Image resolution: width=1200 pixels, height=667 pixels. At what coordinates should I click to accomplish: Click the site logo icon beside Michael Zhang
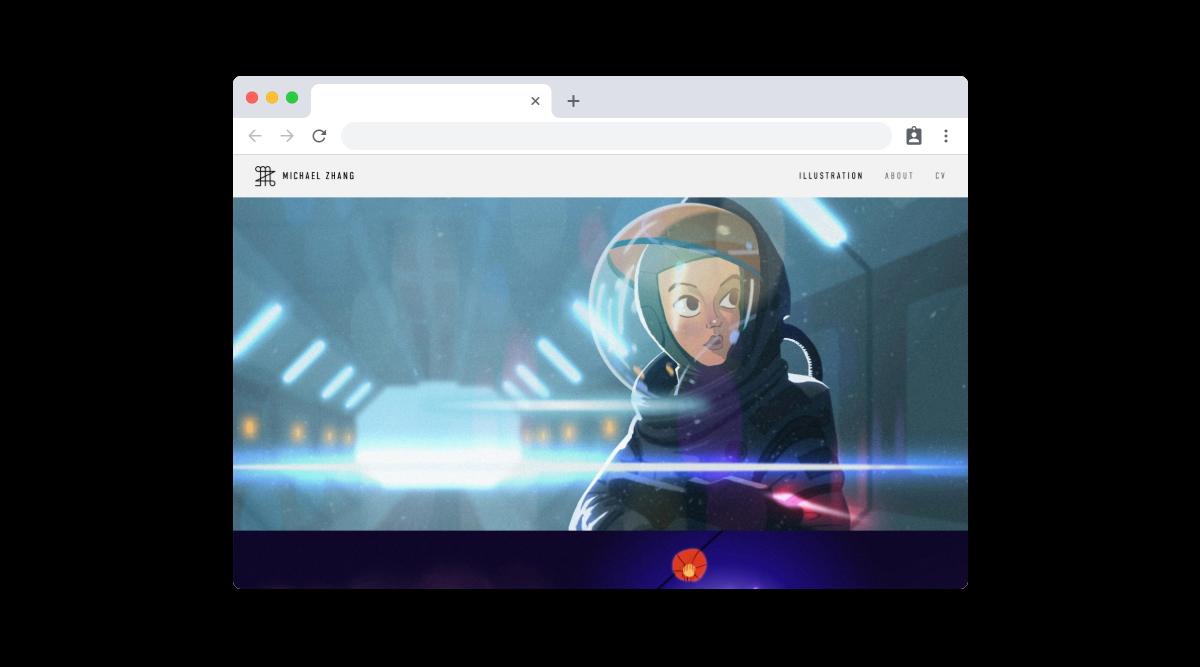pos(264,176)
